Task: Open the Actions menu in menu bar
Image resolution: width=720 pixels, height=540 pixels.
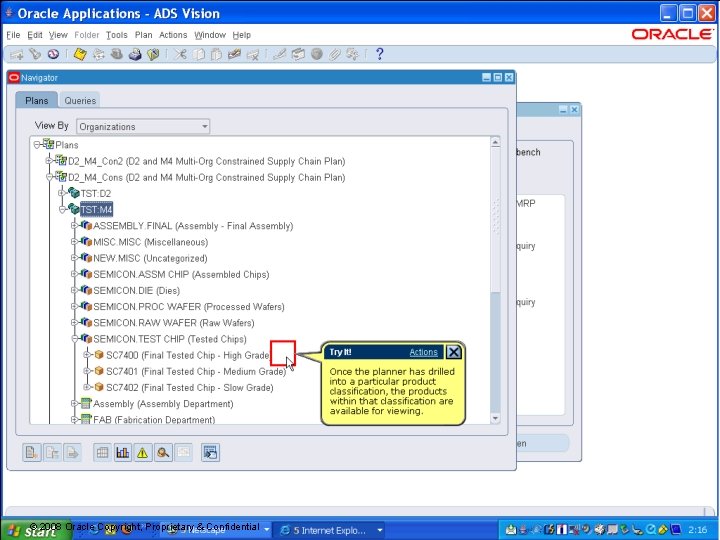Action: [x=173, y=35]
